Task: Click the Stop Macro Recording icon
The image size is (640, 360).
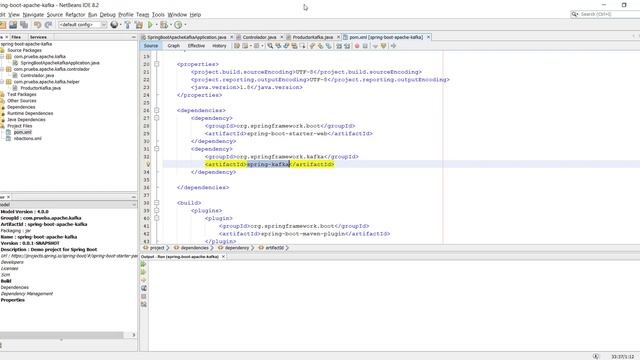Action: click(365, 46)
